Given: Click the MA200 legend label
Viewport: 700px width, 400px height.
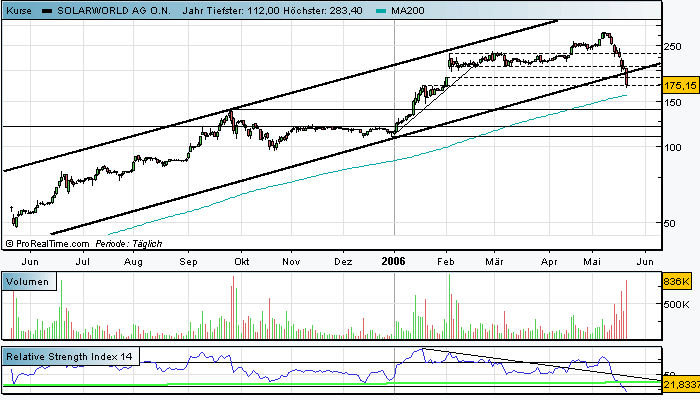Looking at the screenshot, I should 408,11.
